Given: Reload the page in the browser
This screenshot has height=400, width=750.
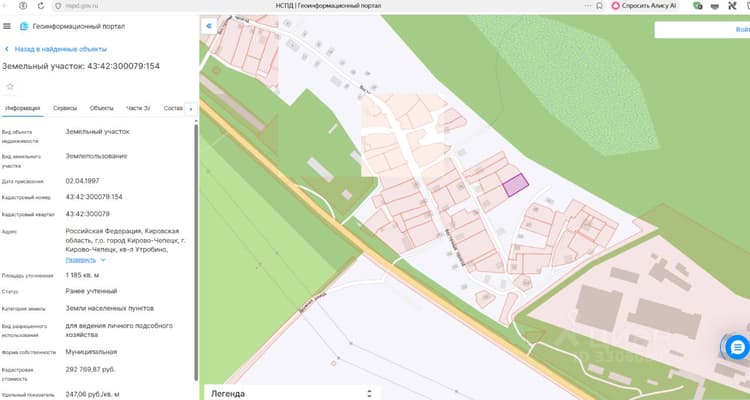Looking at the screenshot, I should 41,6.
